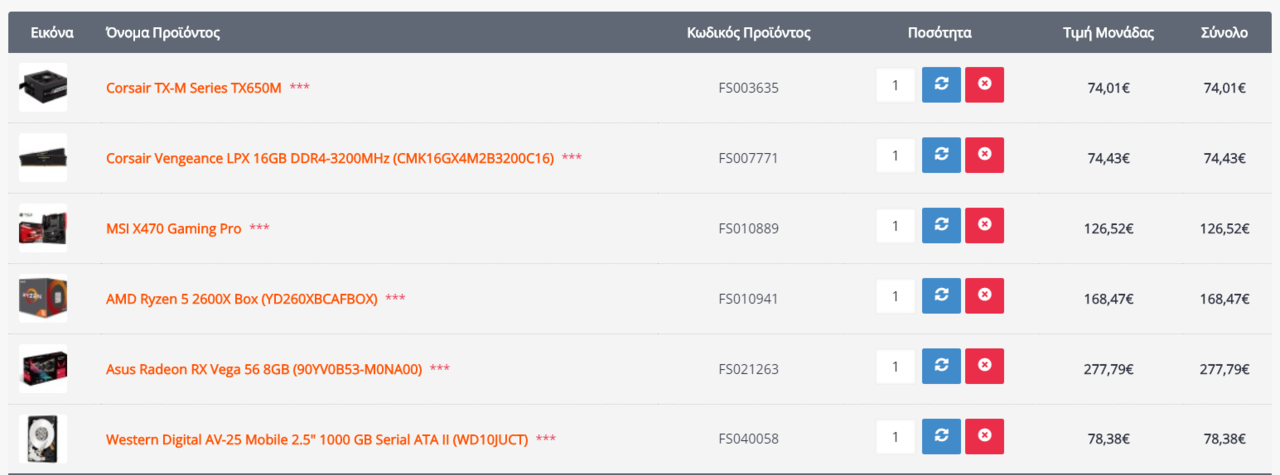The width and height of the screenshot is (1280, 475).
Task: Delete AMD Ryzen 5 2600X from cart
Action: (984, 296)
